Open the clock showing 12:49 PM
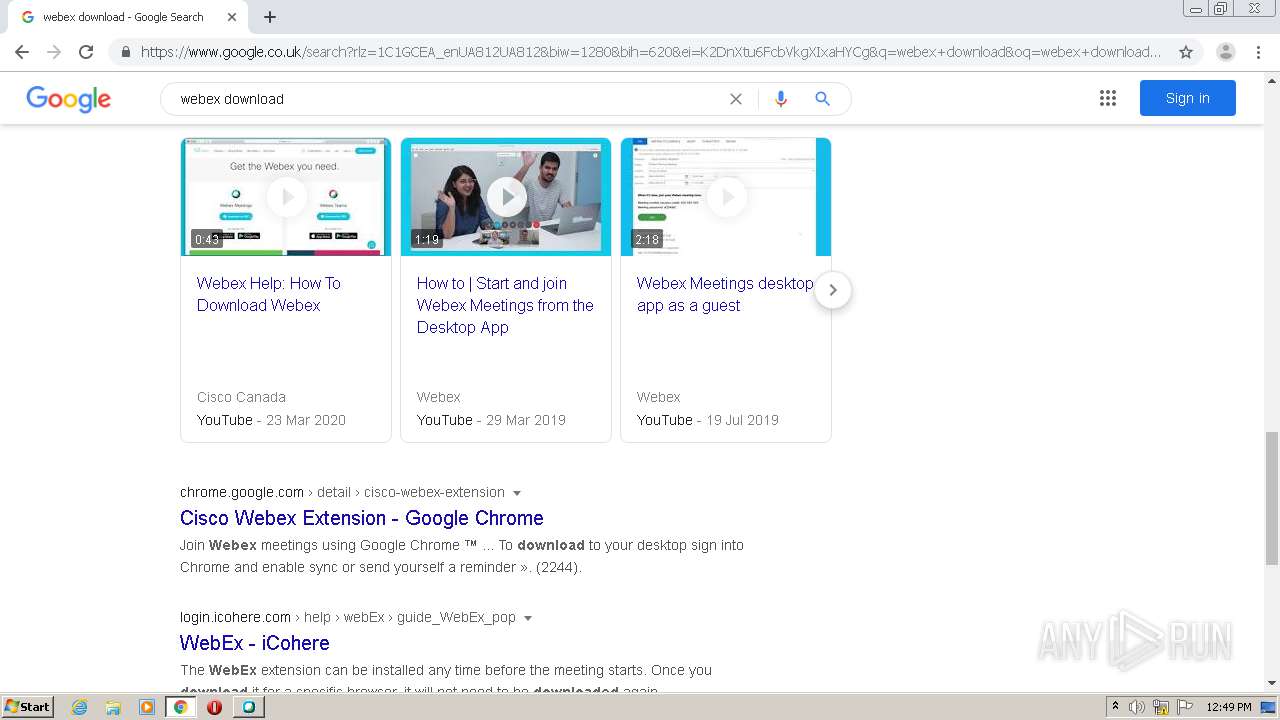The height and width of the screenshot is (720, 1280). coord(1229,707)
